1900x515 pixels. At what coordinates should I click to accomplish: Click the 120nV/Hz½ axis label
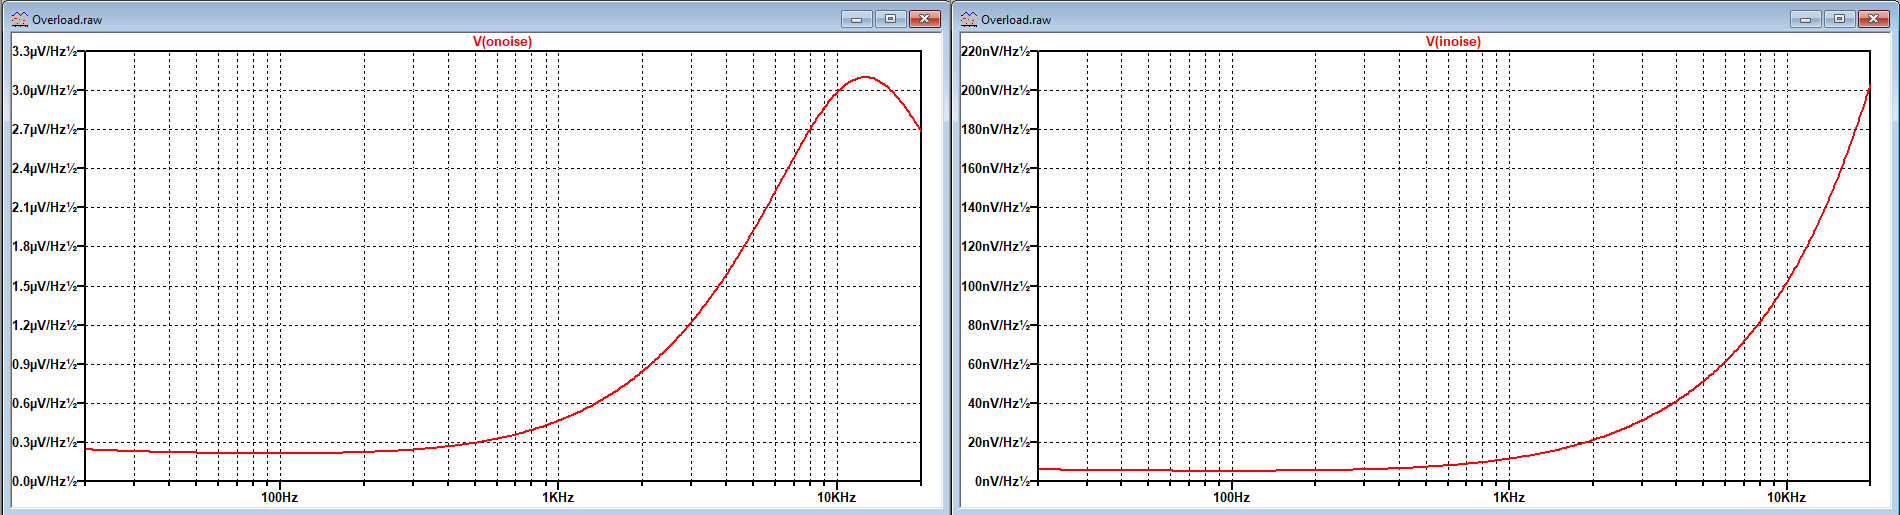995,246
